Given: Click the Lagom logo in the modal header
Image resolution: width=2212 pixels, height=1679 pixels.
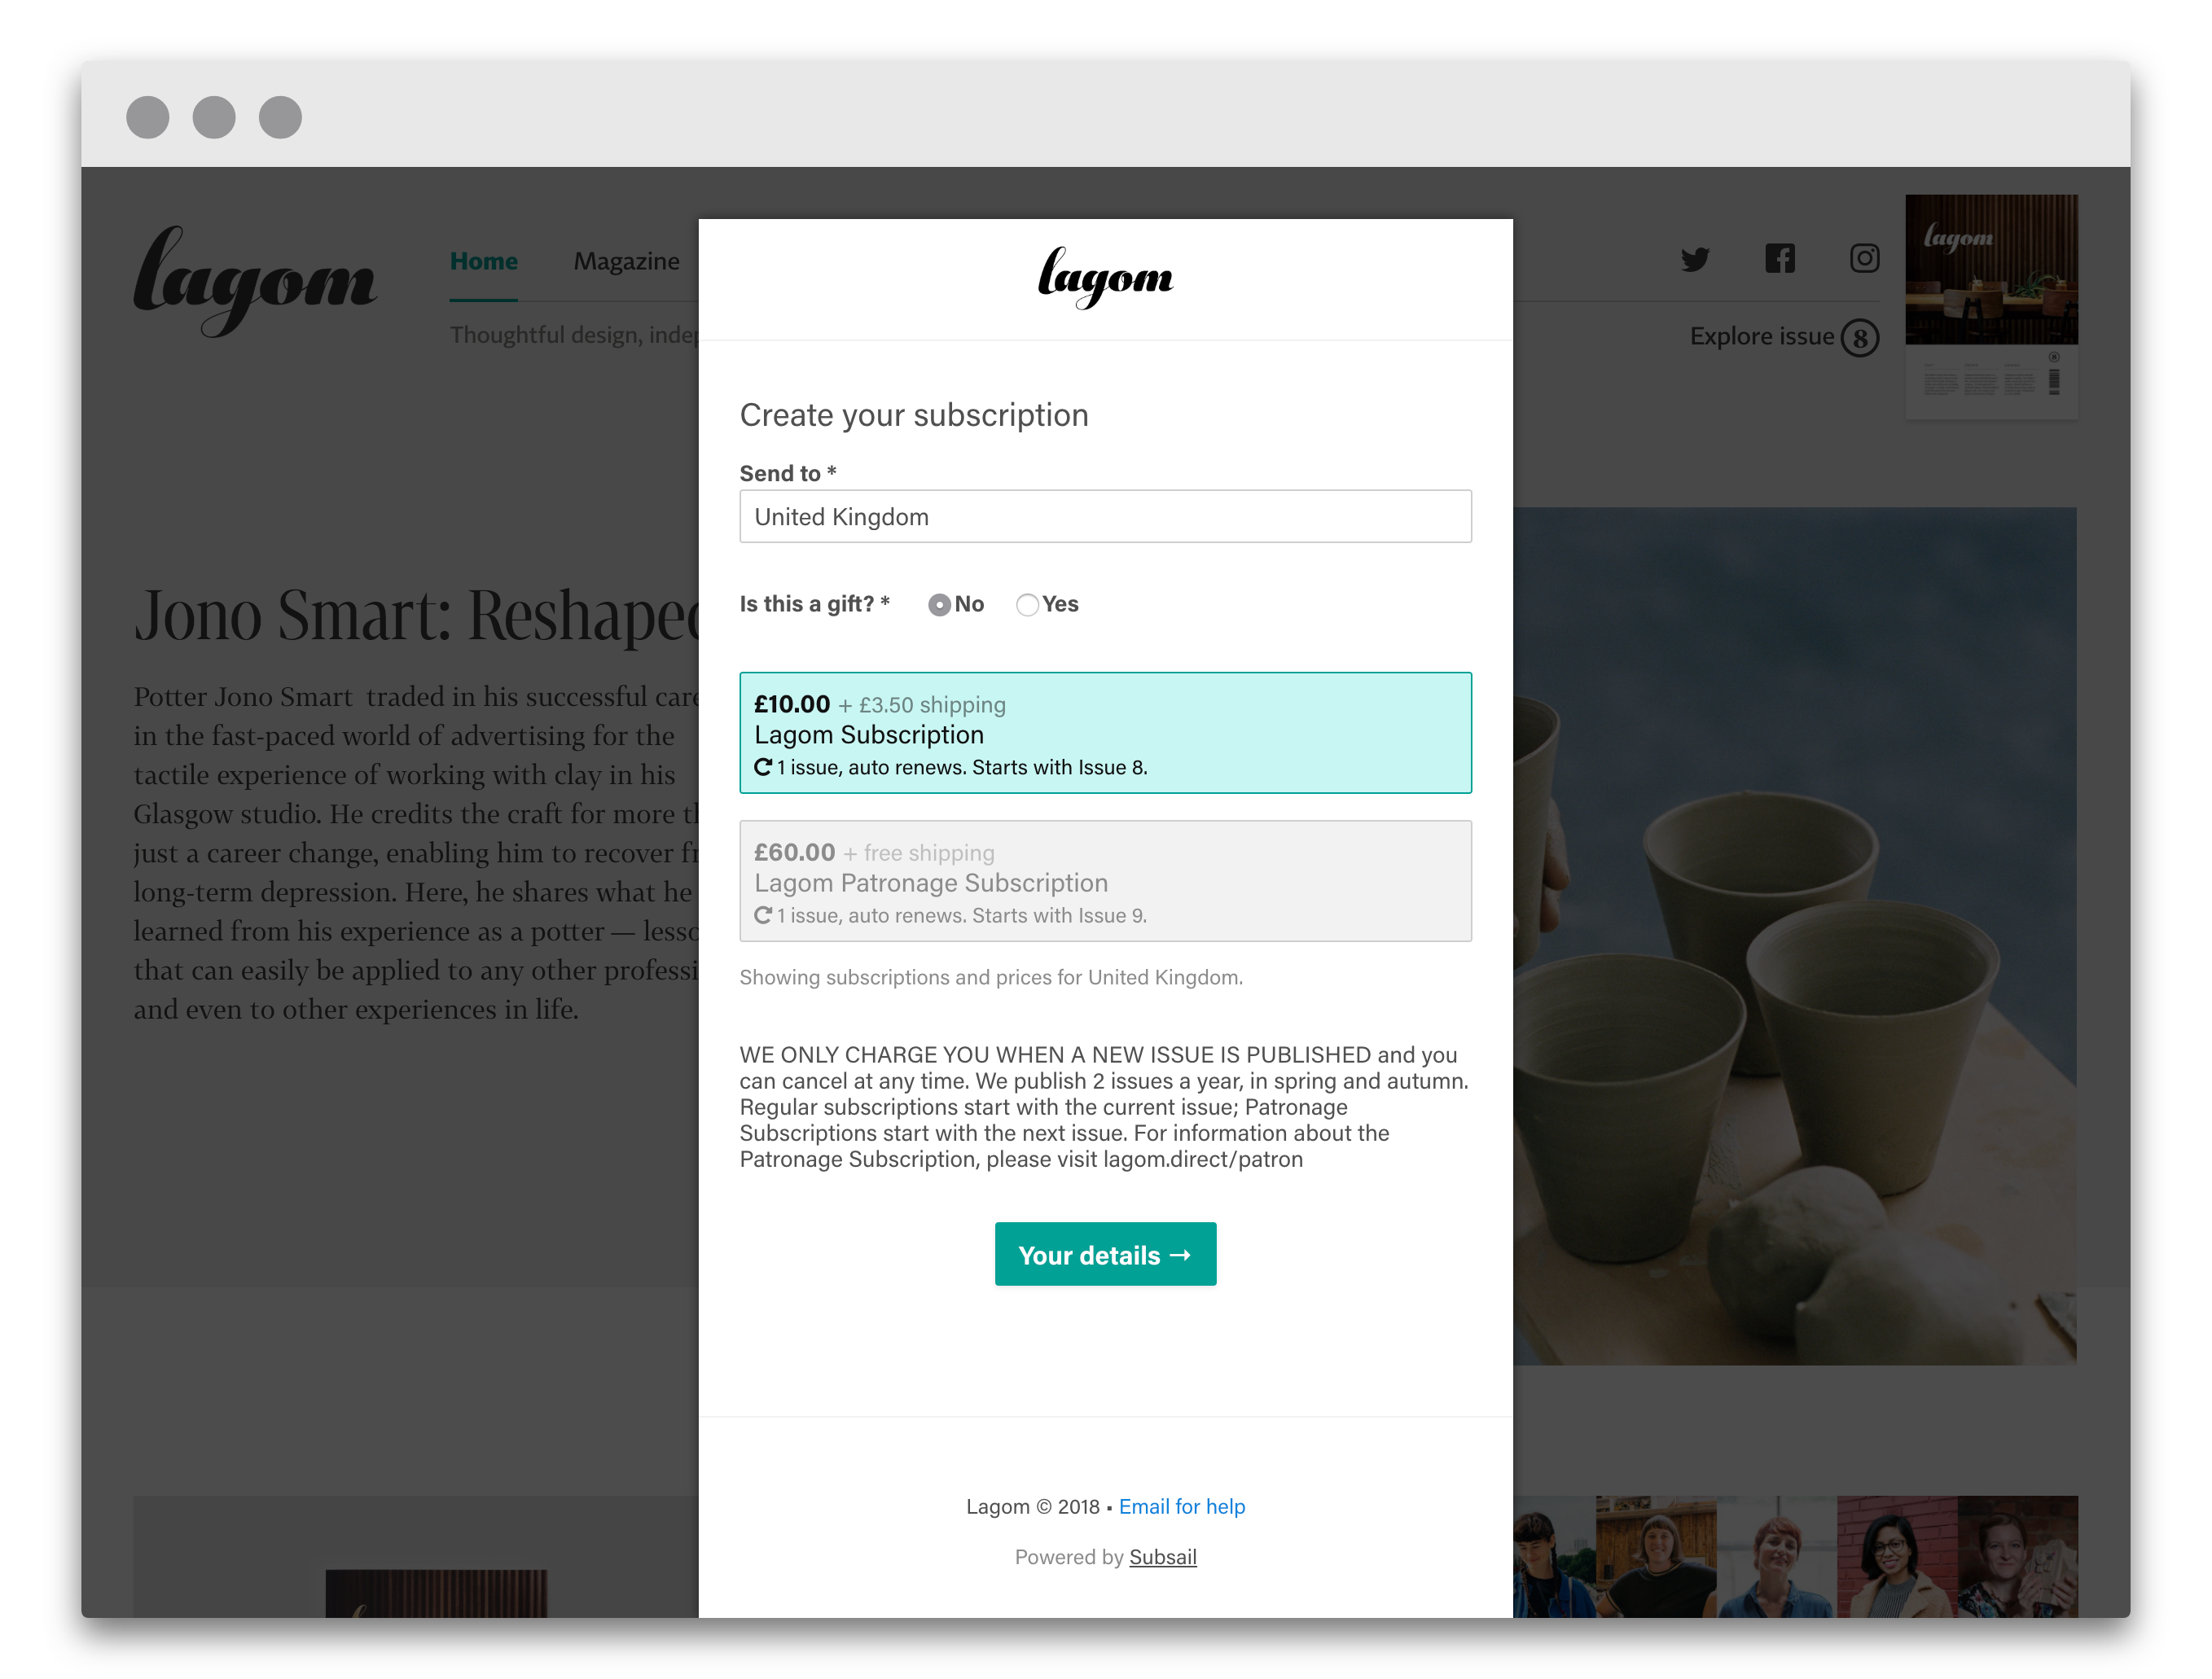Looking at the screenshot, I should 1105,278.
